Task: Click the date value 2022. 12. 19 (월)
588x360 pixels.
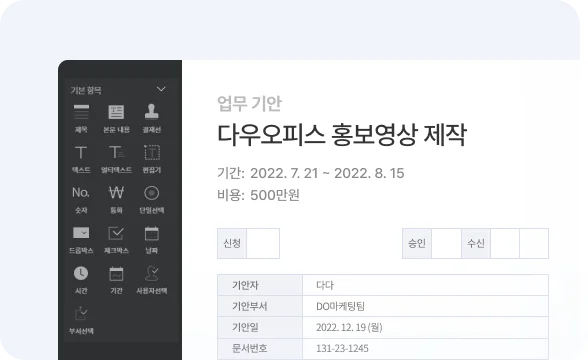Action: [349, 327]
